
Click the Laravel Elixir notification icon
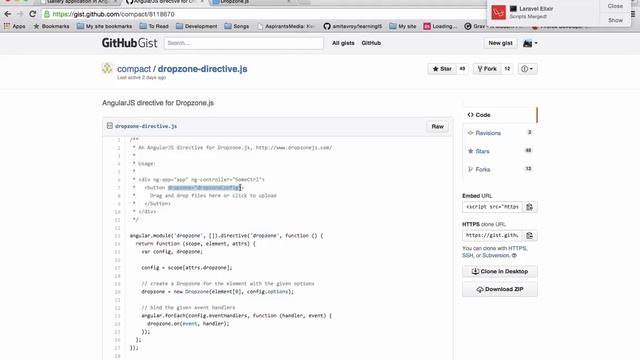pyautogui.click(x=498, y=12)
